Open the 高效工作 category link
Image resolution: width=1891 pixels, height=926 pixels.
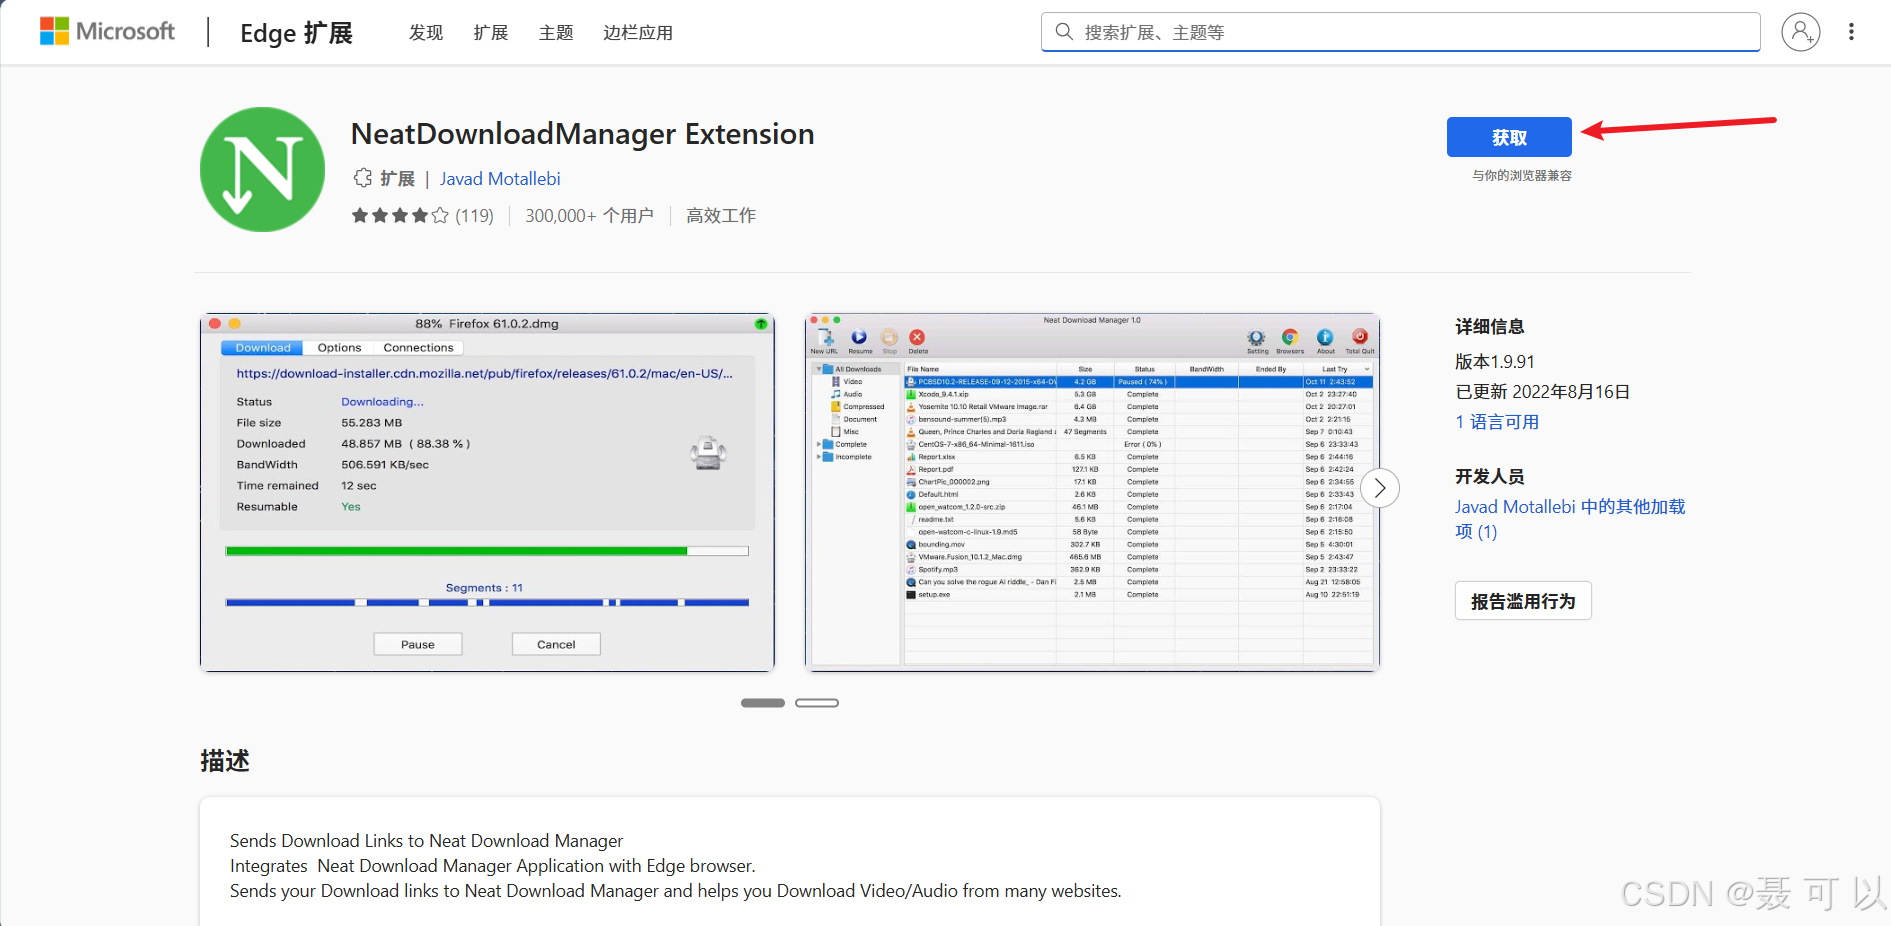[x=721, y=216]
